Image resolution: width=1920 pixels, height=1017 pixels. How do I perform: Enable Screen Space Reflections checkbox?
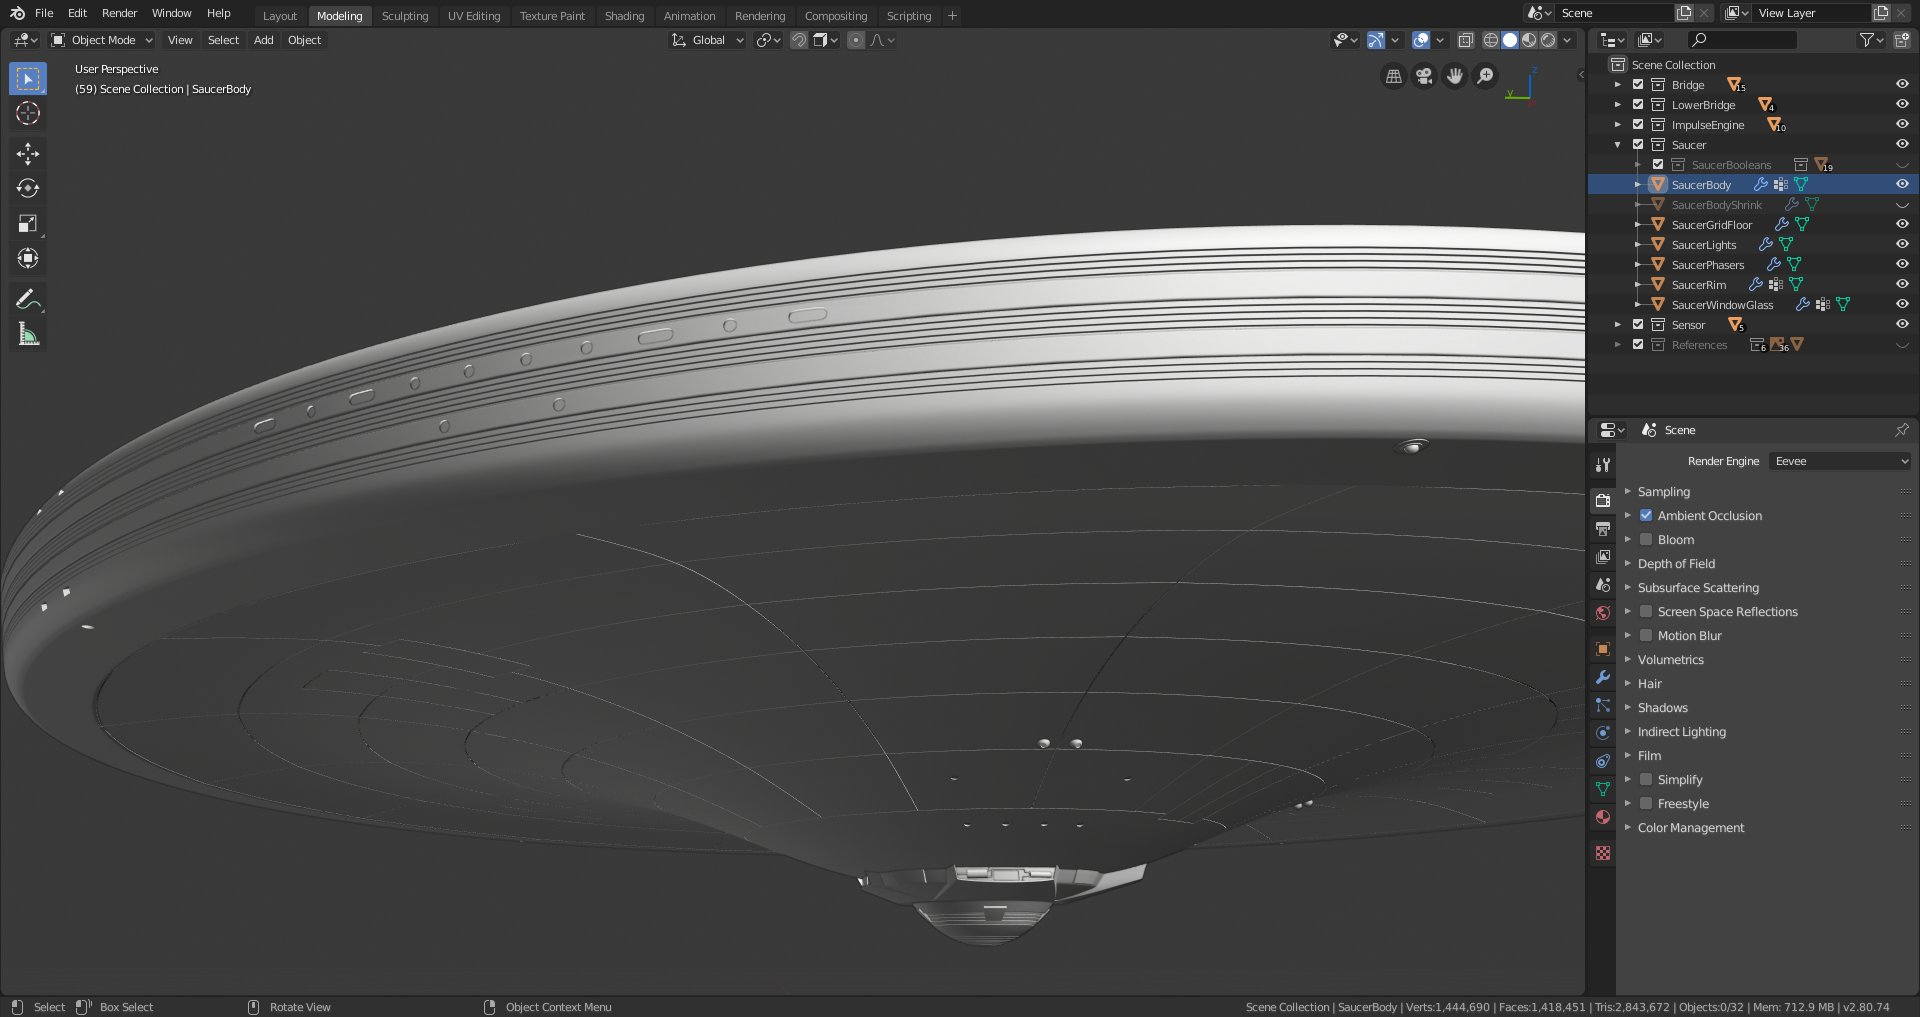click(1646, 612)
